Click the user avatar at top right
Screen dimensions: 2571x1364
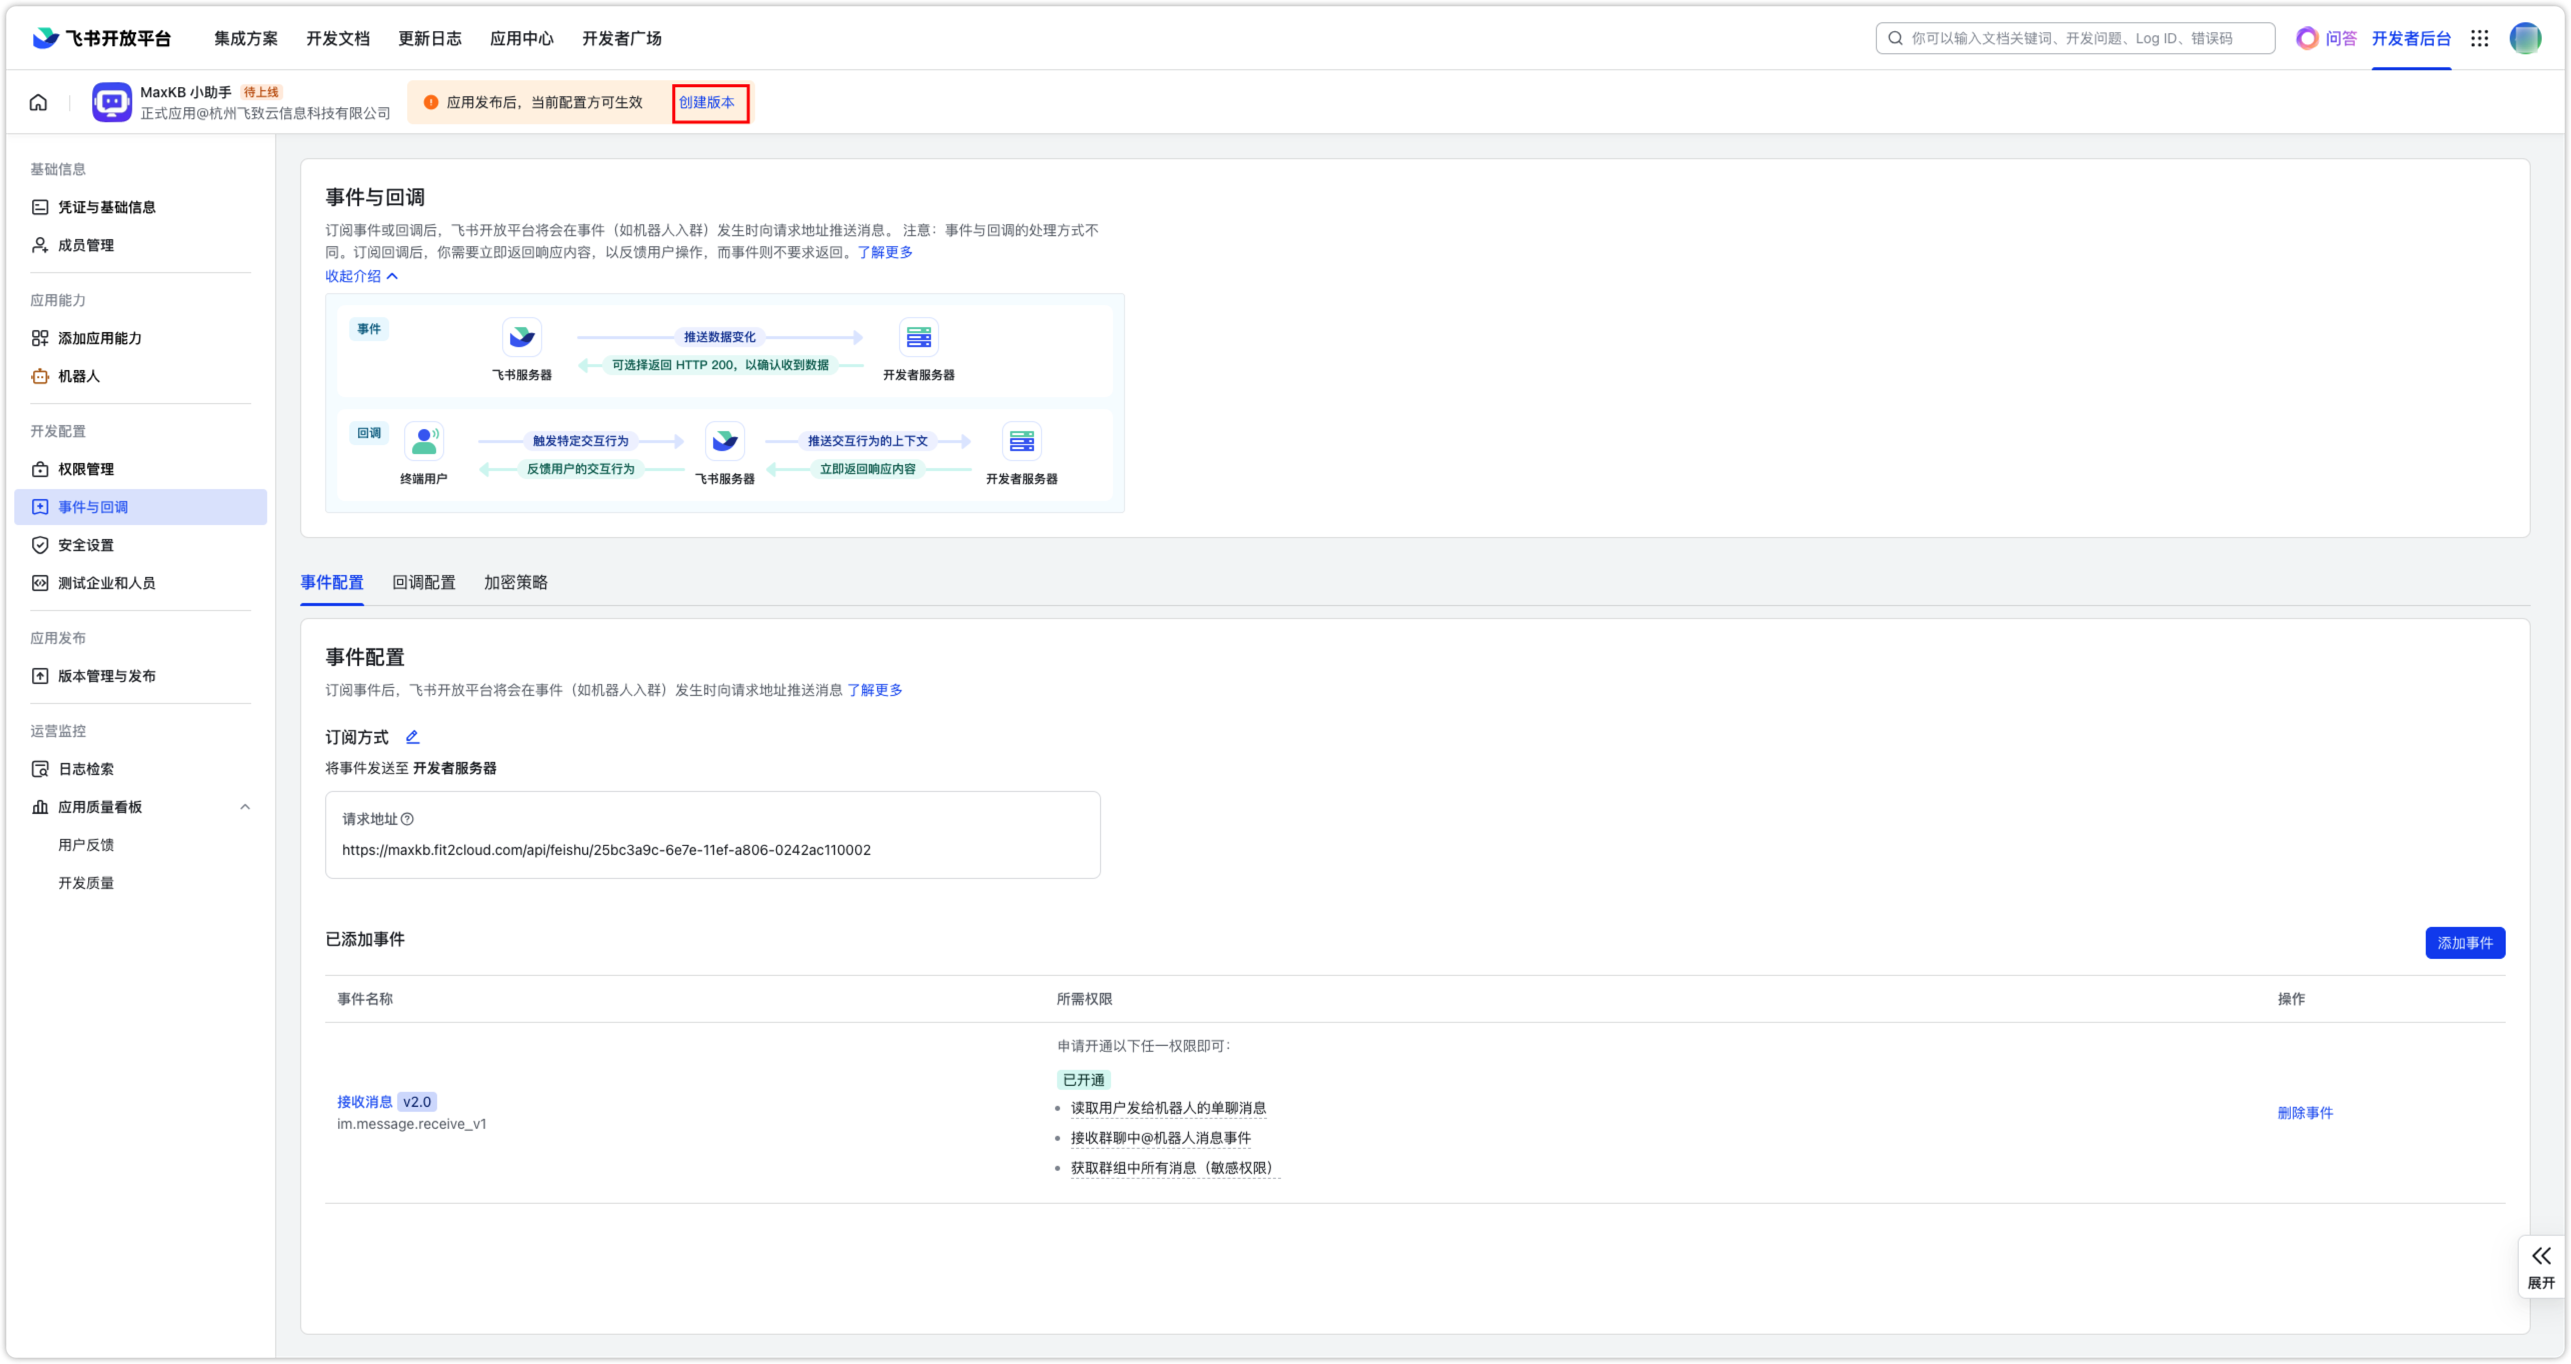2524,38
